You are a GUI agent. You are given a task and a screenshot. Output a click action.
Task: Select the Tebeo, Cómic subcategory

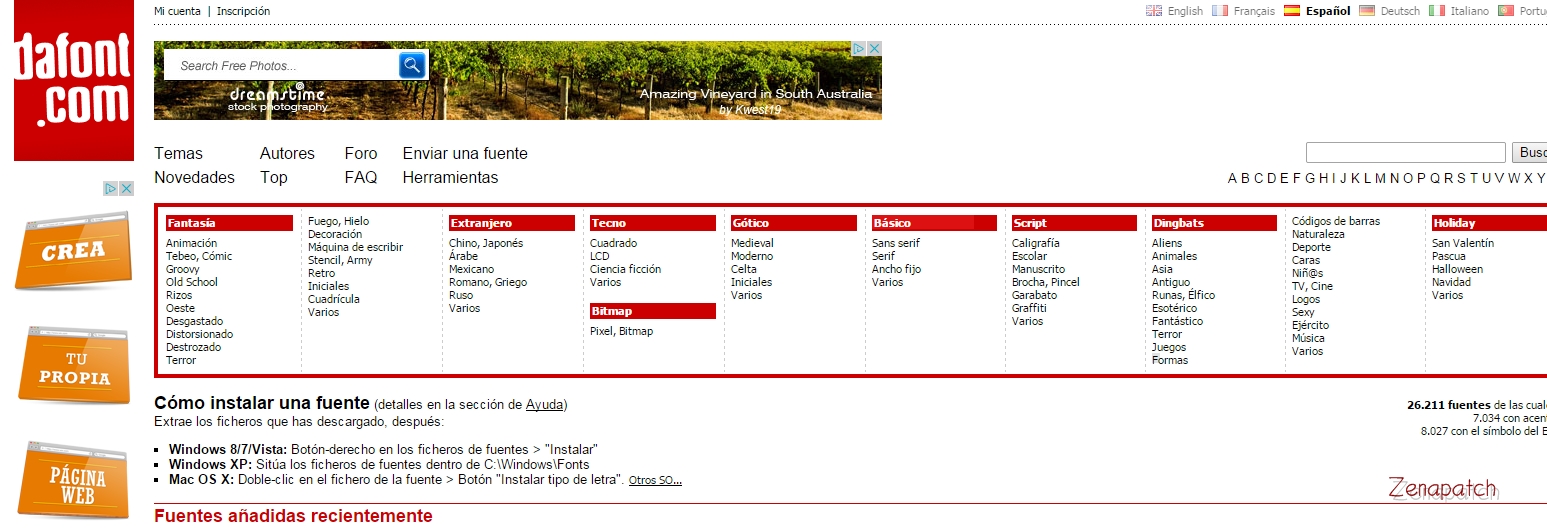point(199,256)
